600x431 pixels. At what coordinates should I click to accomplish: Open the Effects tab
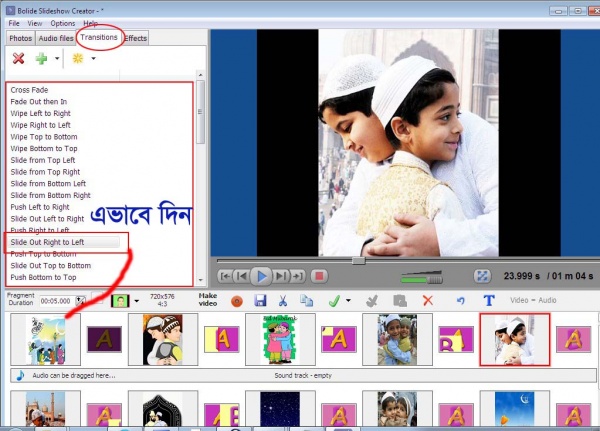(x=136, y=38)
